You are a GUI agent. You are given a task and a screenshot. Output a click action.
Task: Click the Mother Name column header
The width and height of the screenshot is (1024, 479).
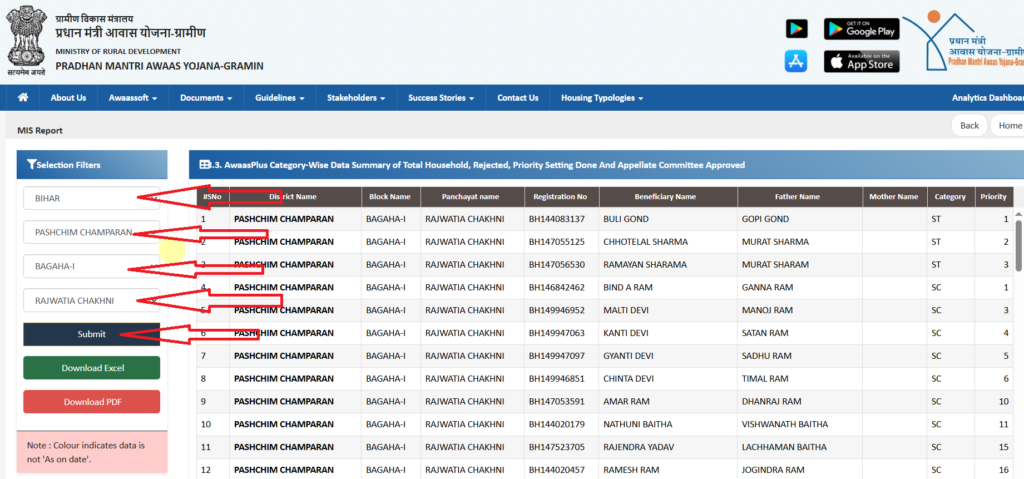[x=894, y=197]
